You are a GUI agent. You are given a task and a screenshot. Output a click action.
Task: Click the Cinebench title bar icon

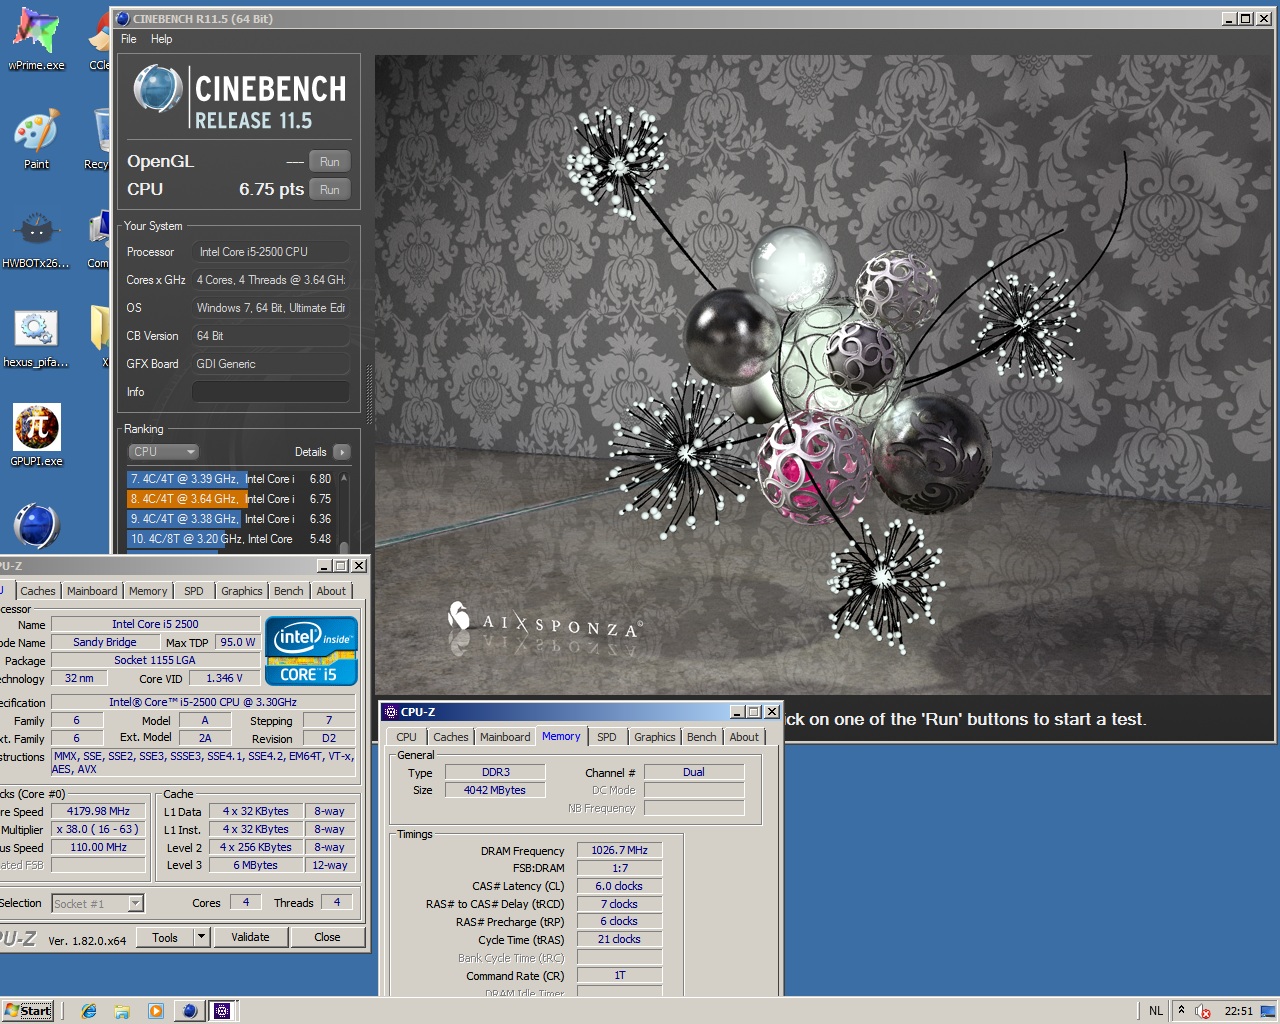[x=123, y=18]
